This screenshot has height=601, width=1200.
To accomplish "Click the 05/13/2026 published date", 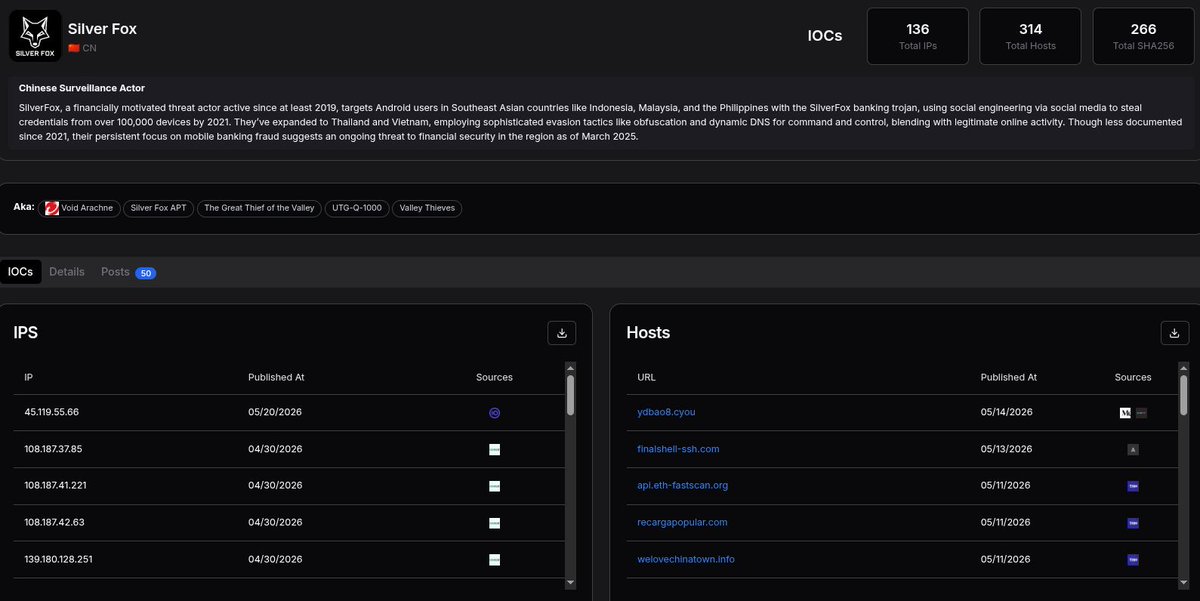I will (1007, 449).
